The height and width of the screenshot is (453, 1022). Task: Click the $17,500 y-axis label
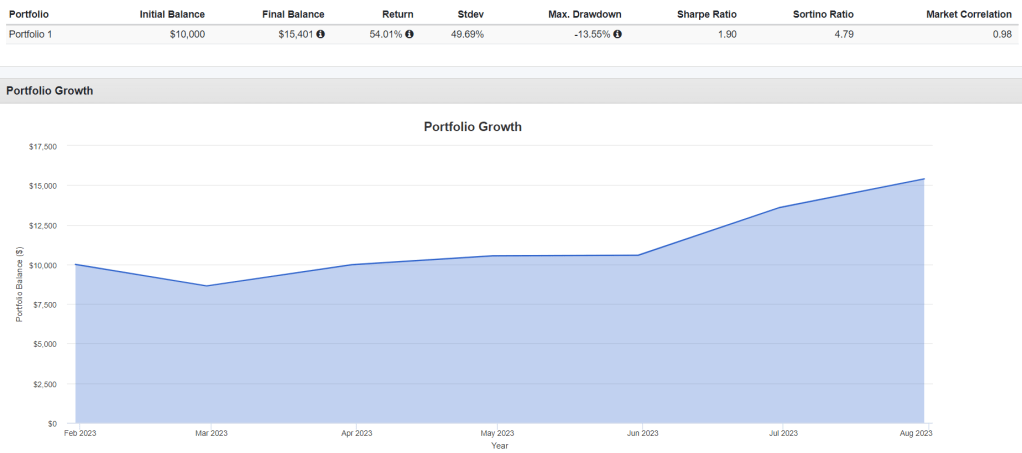point(43,146)
